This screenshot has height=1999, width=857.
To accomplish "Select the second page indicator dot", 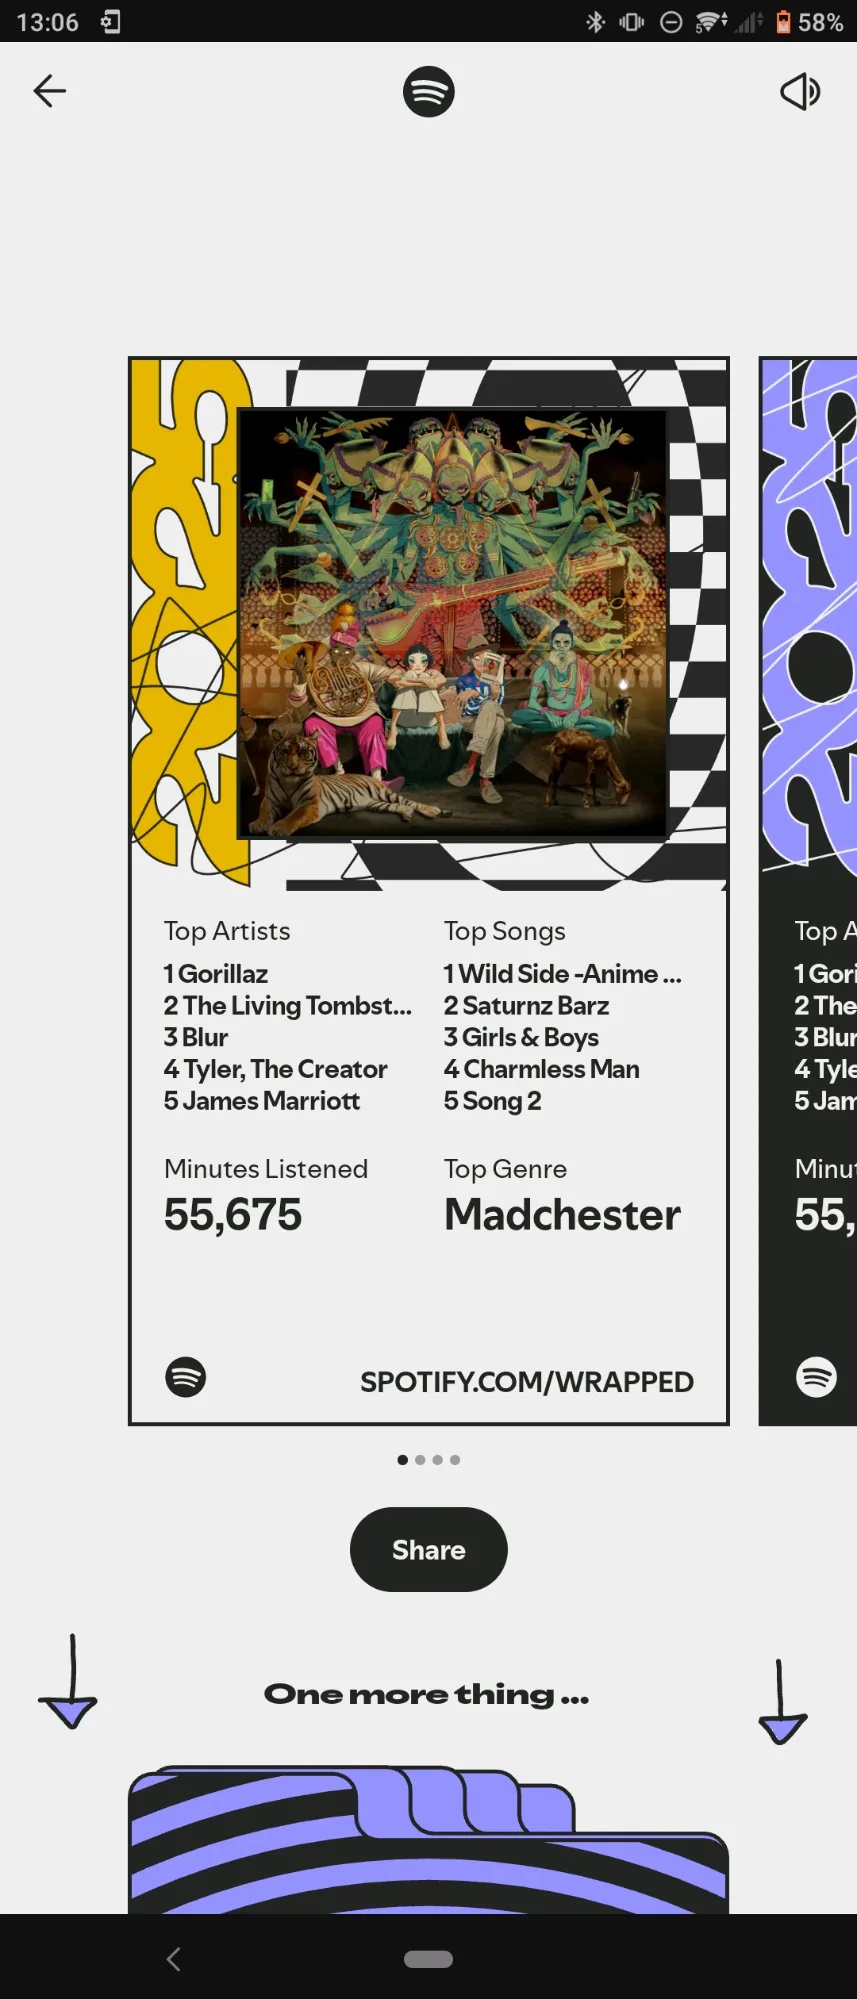I will [420, 1460].
